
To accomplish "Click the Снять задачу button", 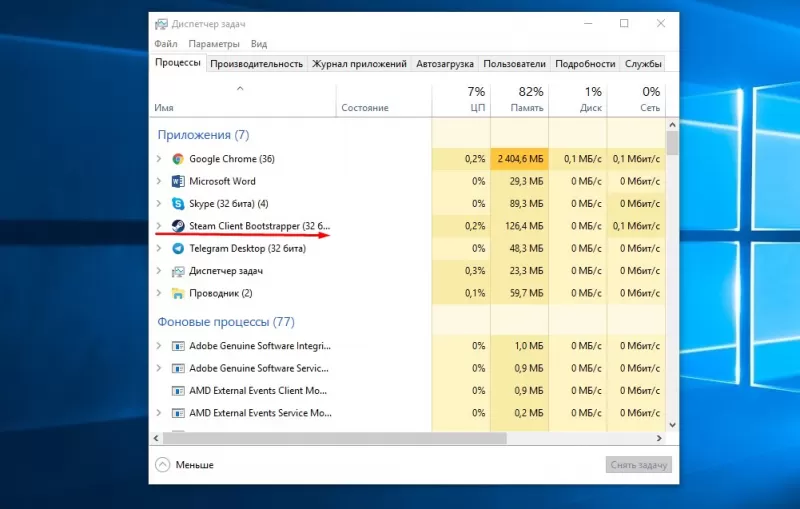I will click(x=639, y=465).
